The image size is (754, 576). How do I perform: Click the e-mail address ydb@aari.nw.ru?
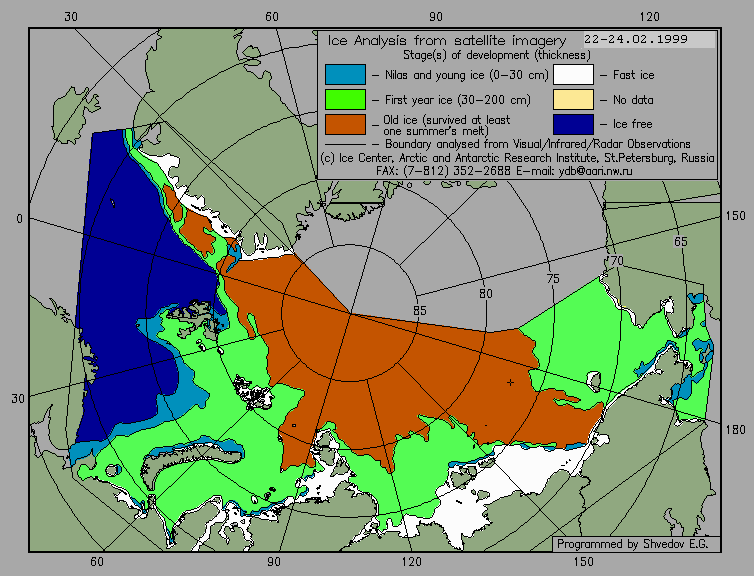(x=595, y=171)
